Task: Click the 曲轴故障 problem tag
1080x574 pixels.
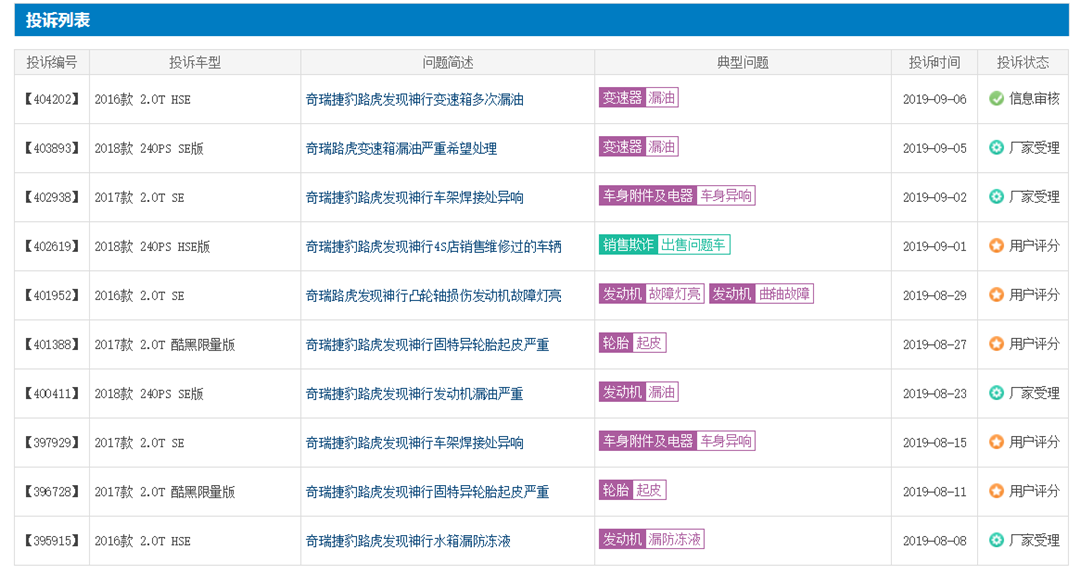Action: pos(784,294)
